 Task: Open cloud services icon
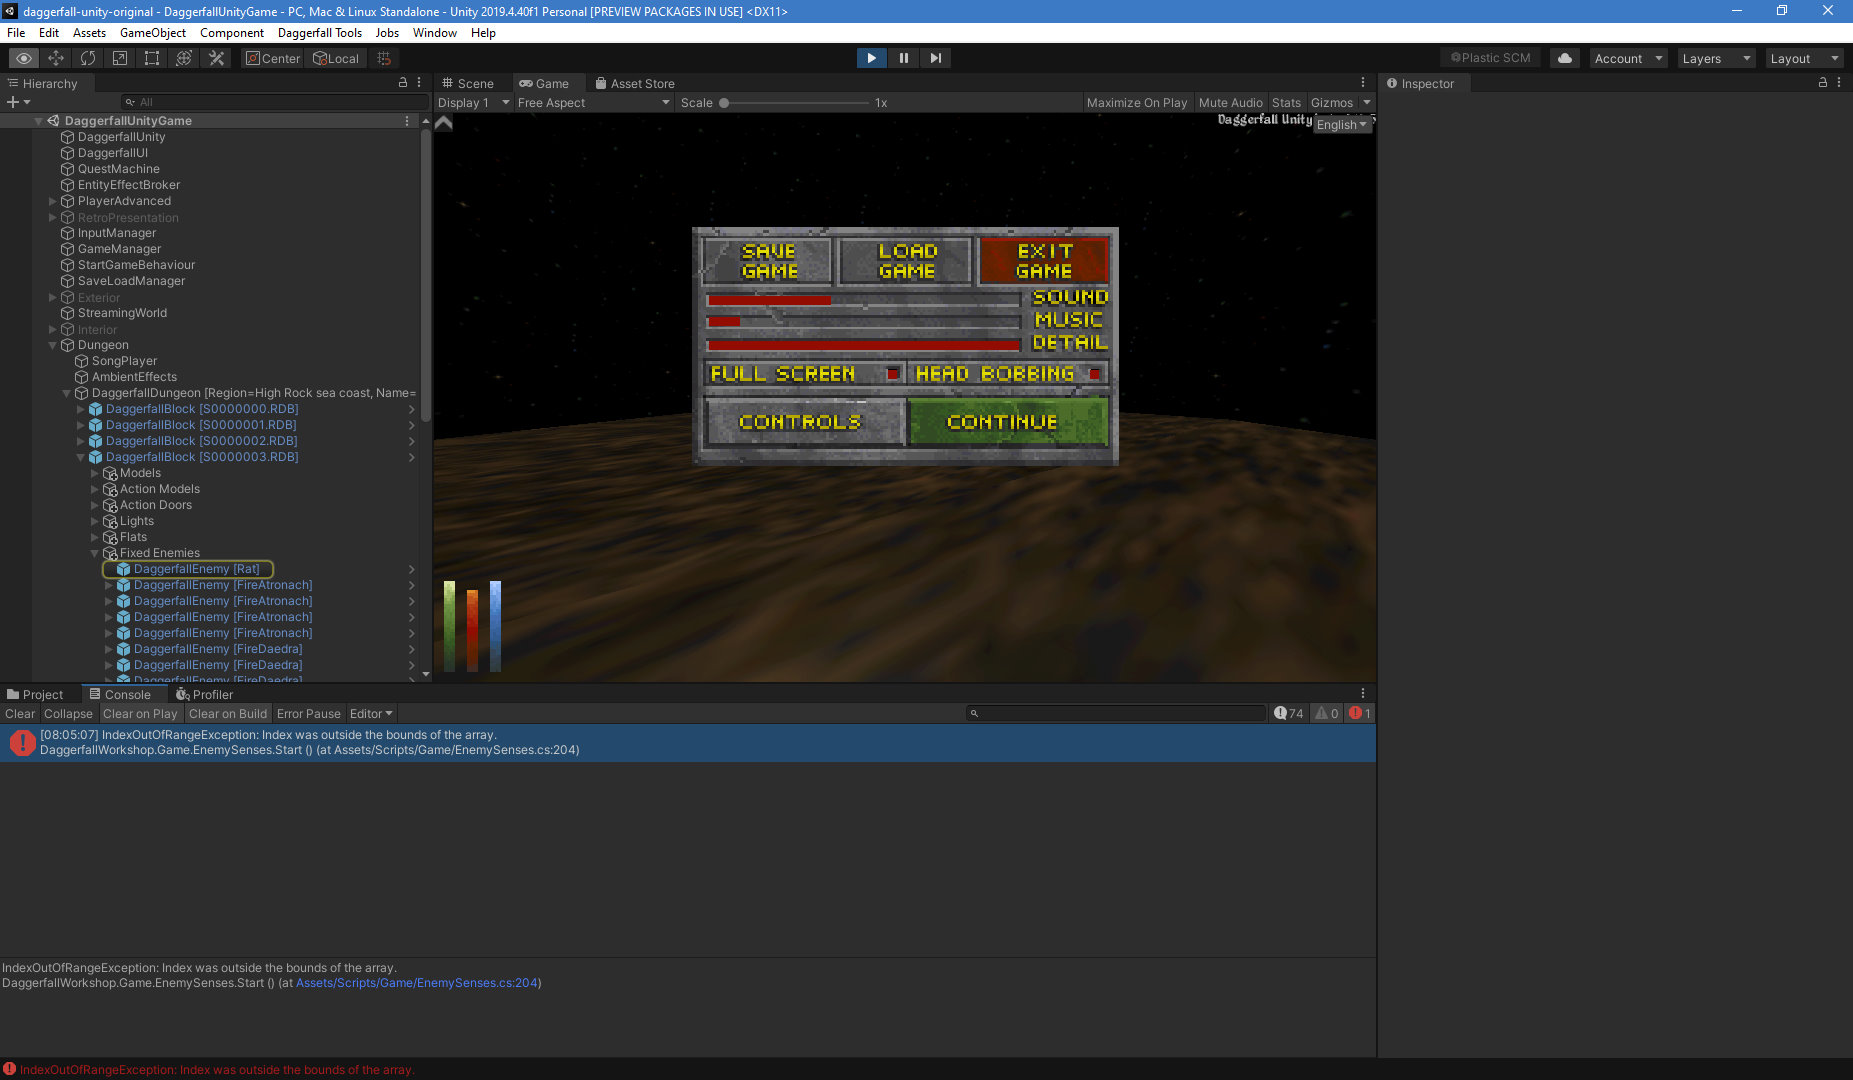click(1565, 58)
